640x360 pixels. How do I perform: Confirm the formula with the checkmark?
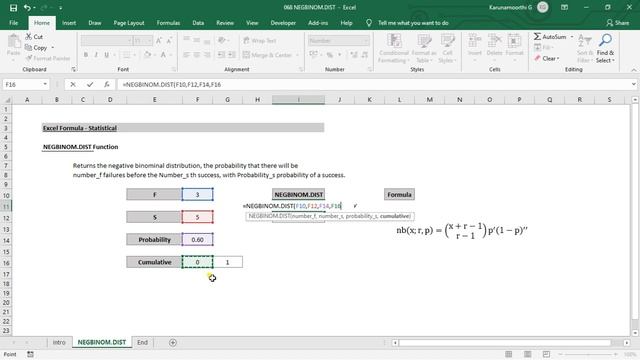(x=90, y=84)
